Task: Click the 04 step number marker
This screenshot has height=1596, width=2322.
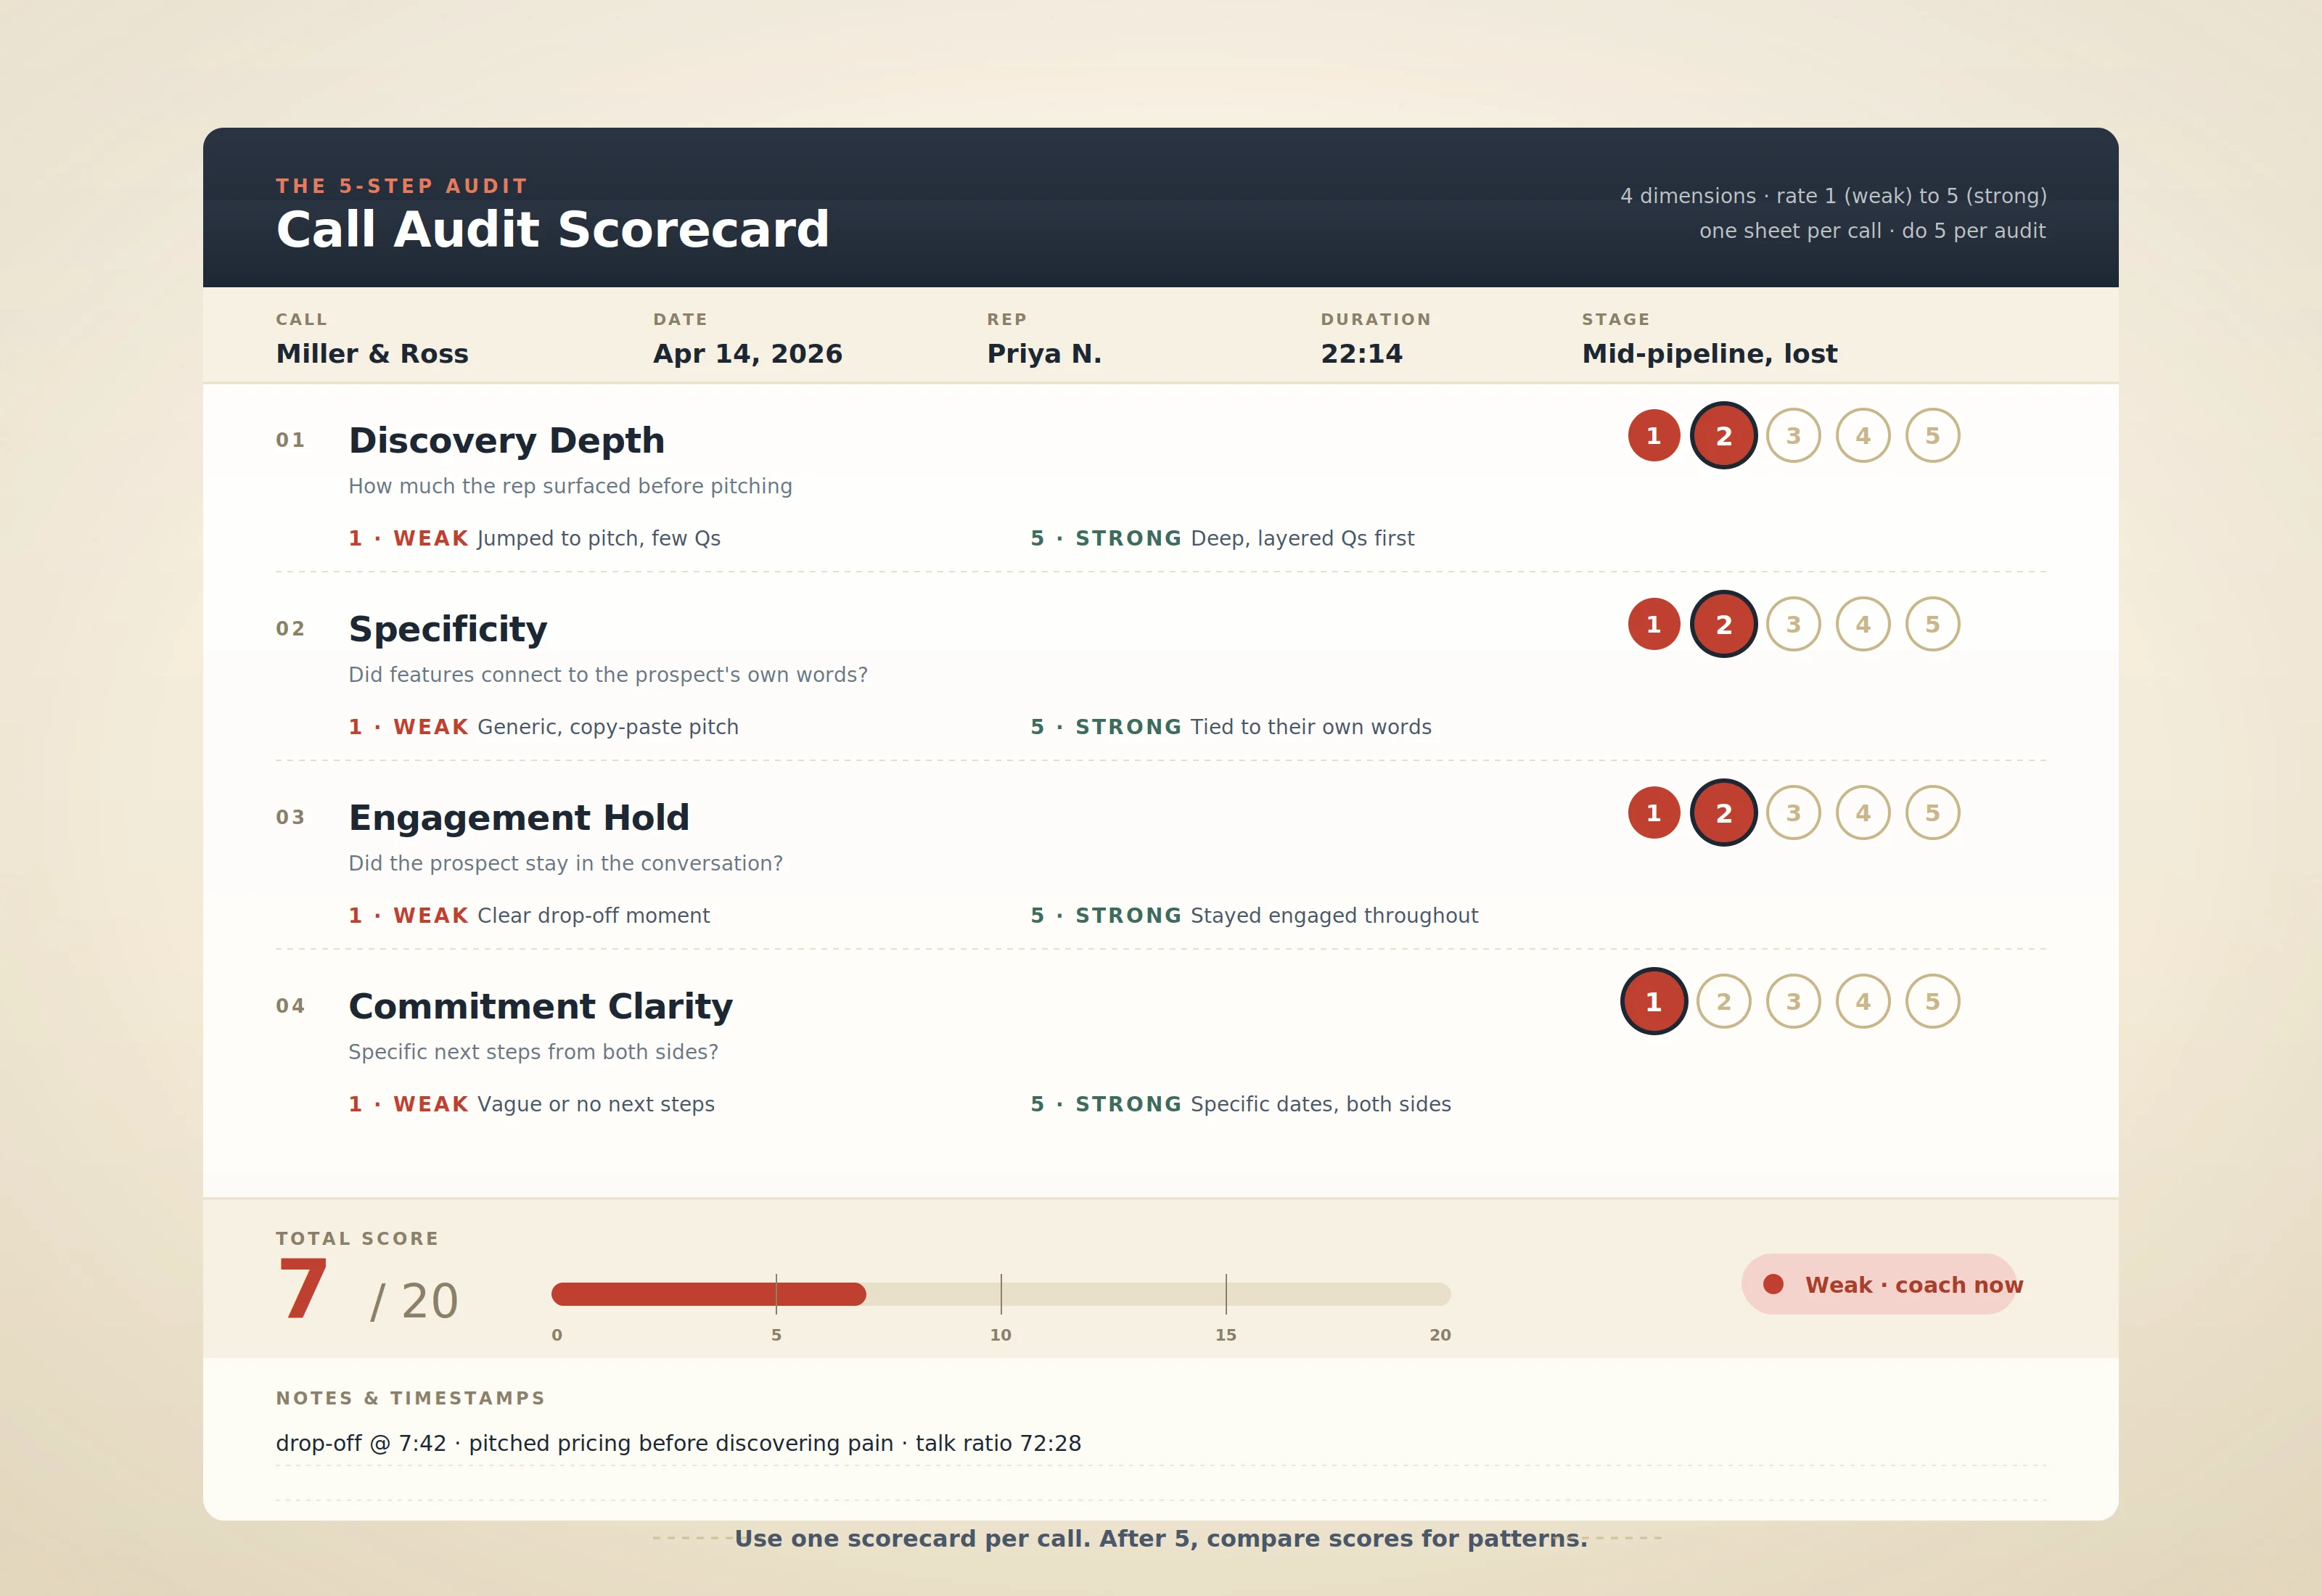Action: coord(290,1008)
